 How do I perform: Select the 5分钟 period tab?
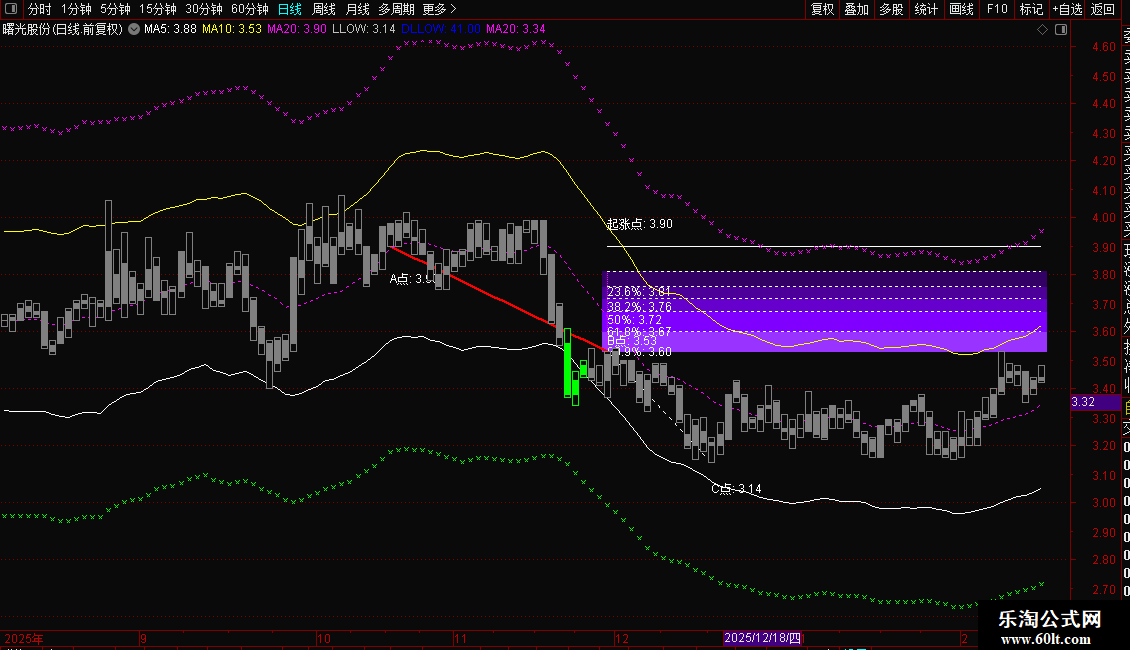click(115, 9)
